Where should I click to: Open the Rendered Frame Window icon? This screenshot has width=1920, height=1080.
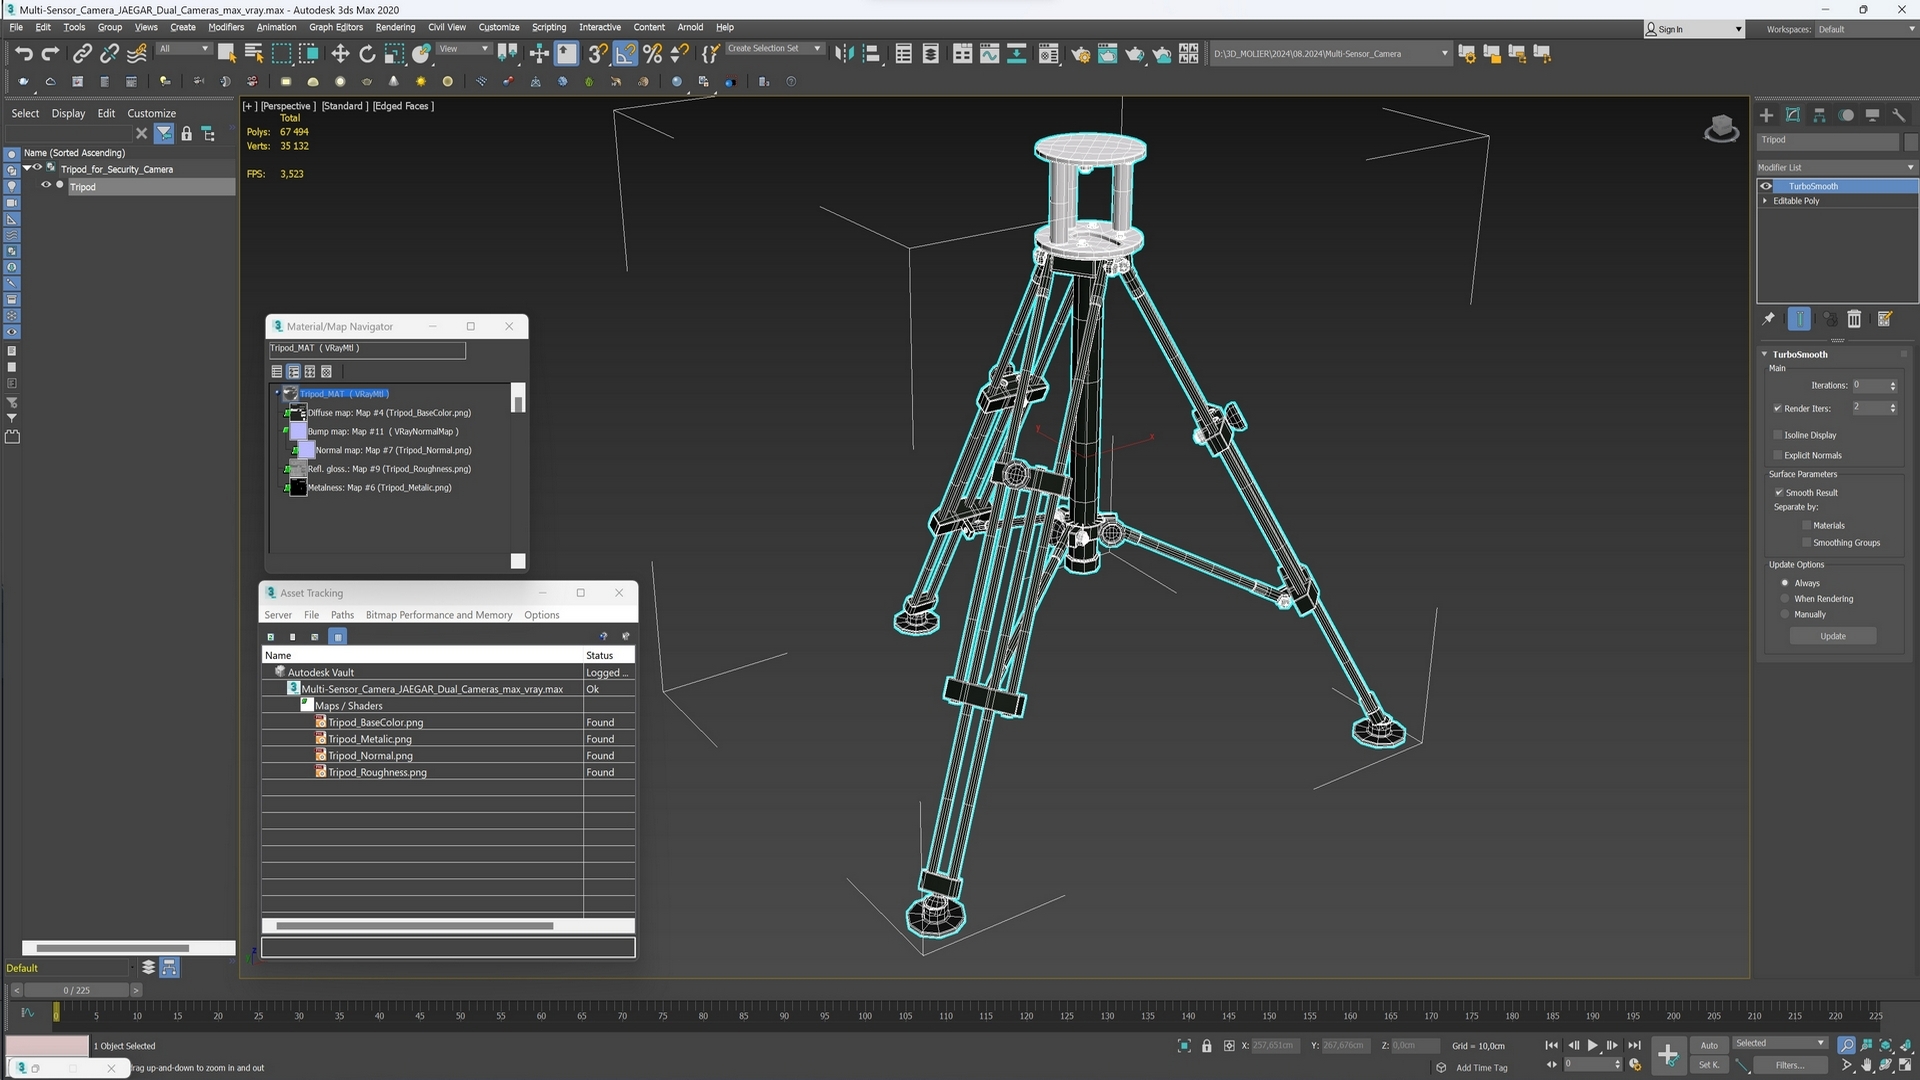(1107, 54)
